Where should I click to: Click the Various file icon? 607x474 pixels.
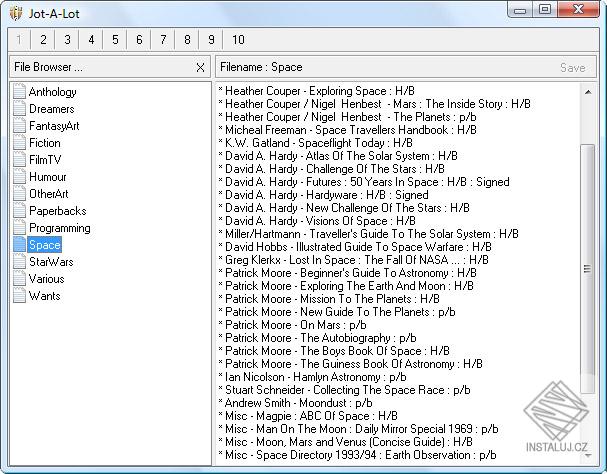pos(19,279)
